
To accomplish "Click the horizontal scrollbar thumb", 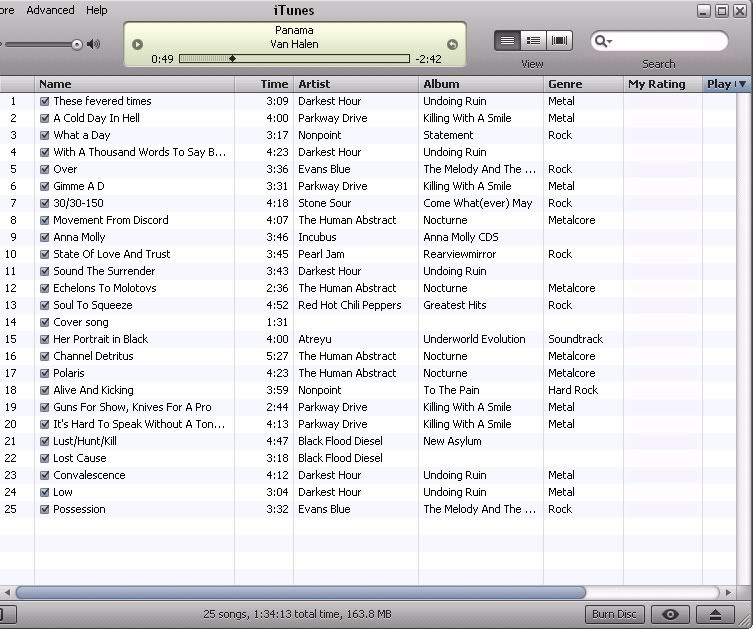I will point(301,593).
